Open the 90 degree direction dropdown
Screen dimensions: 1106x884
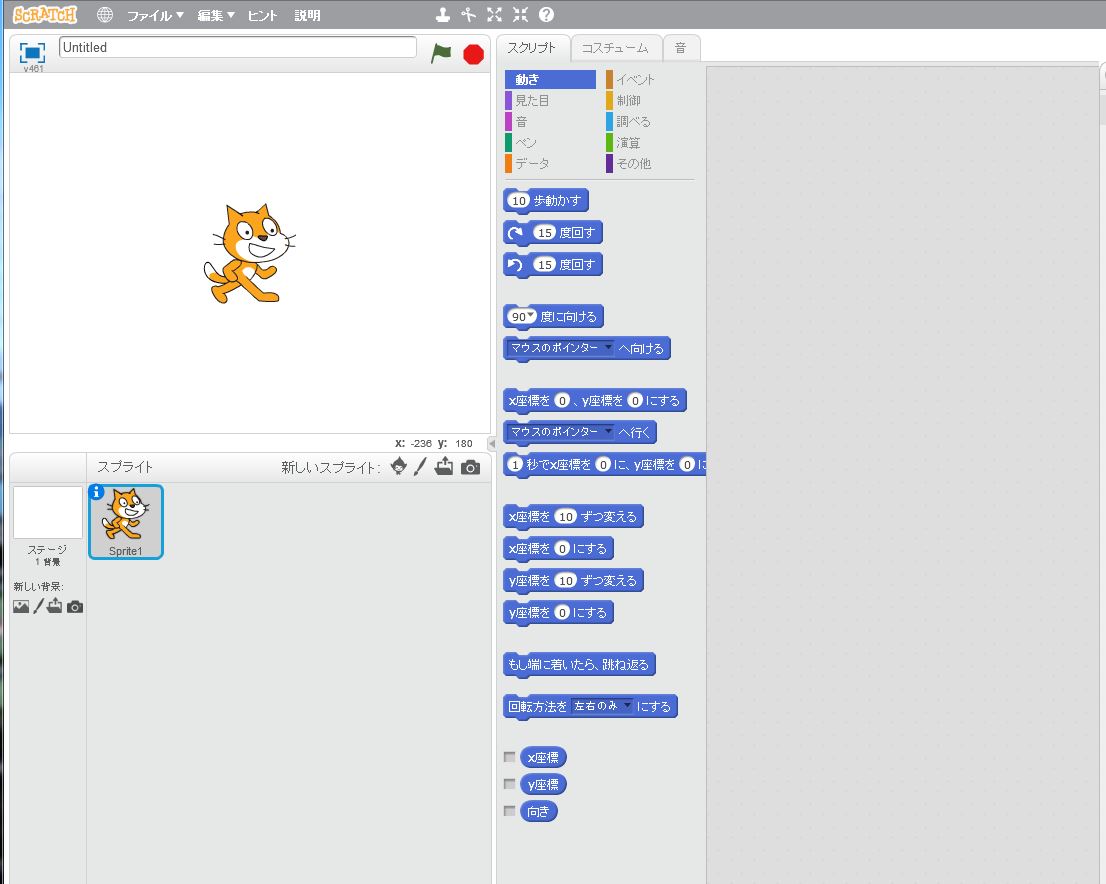[x=531, y=316]
